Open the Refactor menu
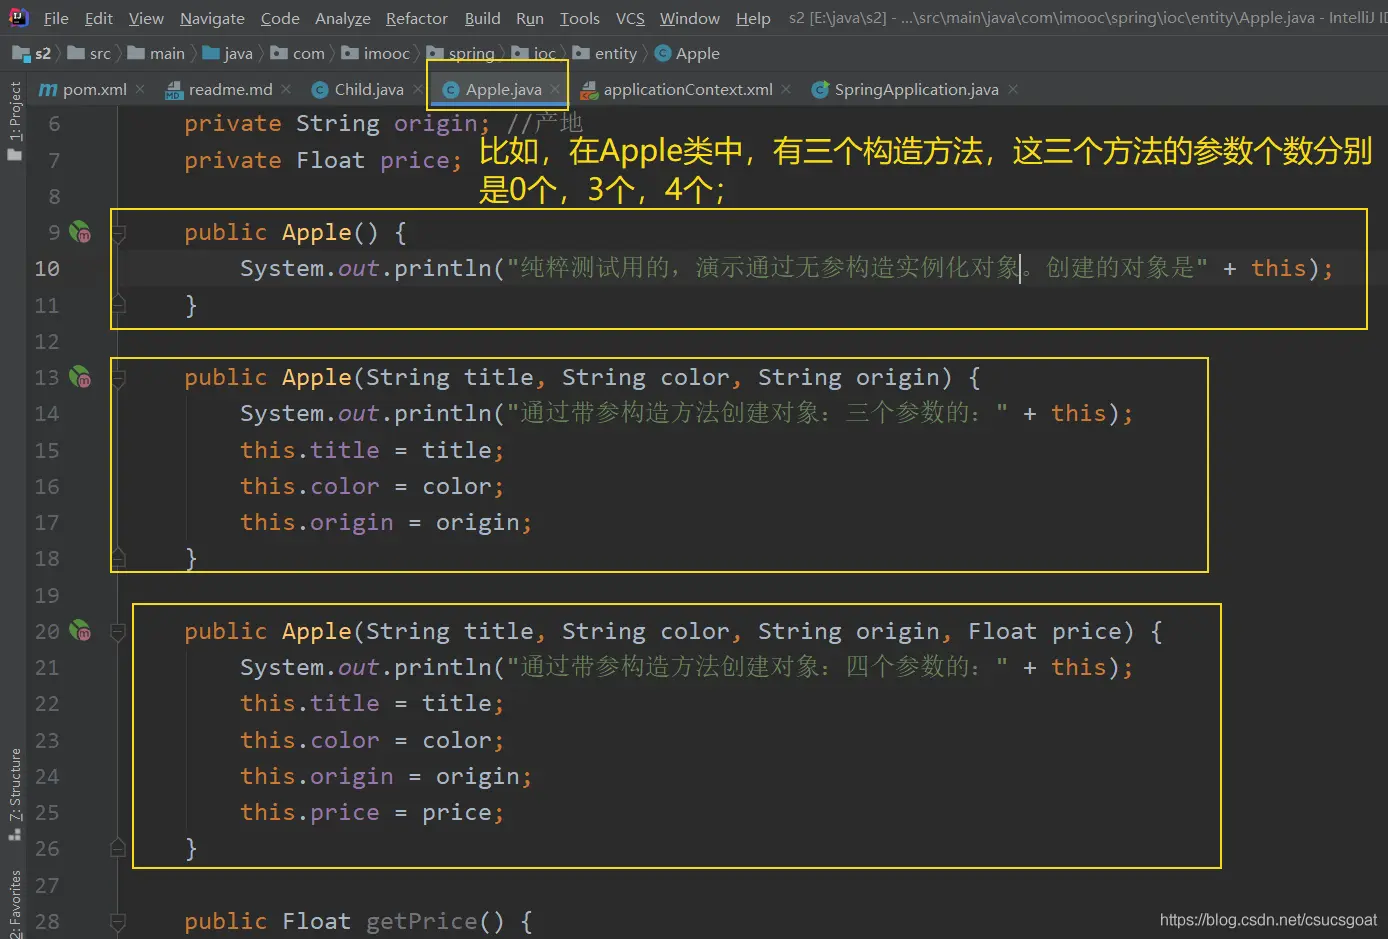The width and height of the screenshot is (1388, 939). [x=416, y=18]
